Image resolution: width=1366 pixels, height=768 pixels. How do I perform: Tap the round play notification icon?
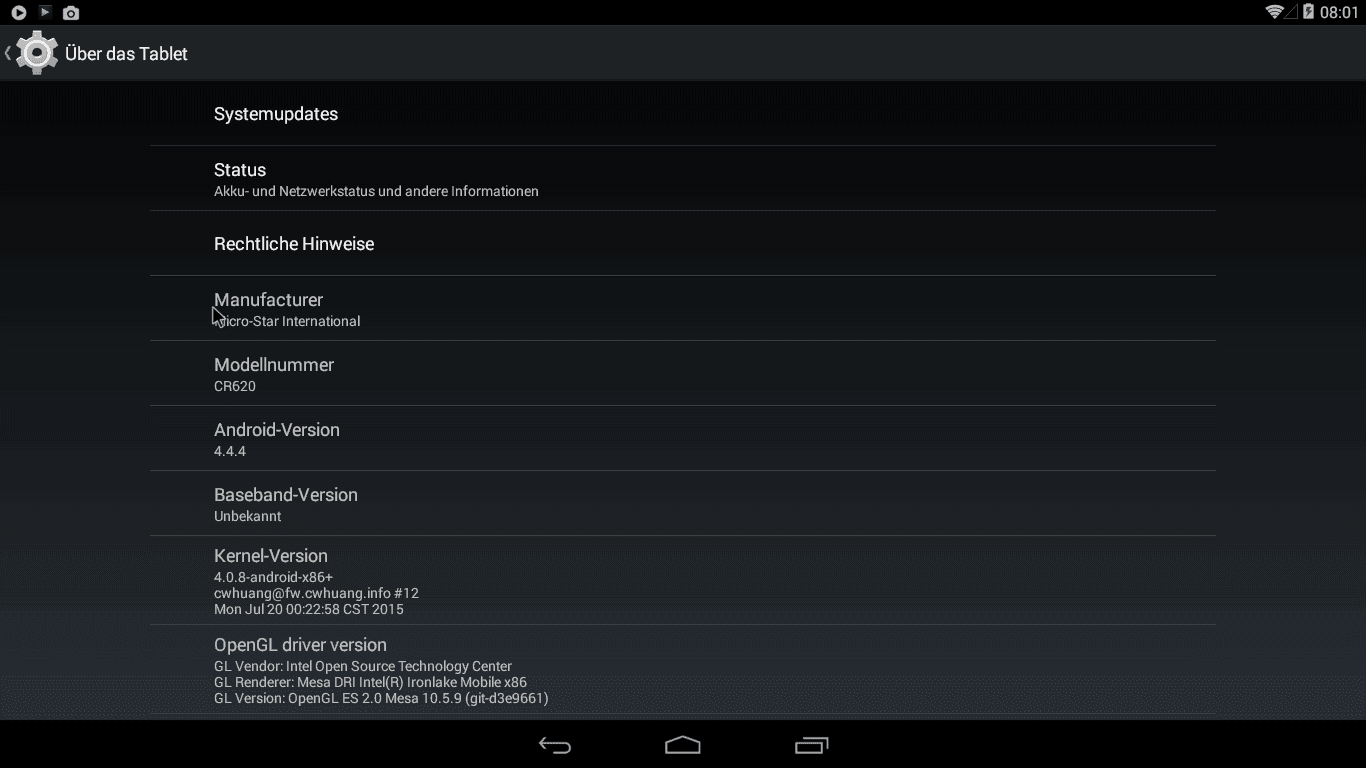18,13
